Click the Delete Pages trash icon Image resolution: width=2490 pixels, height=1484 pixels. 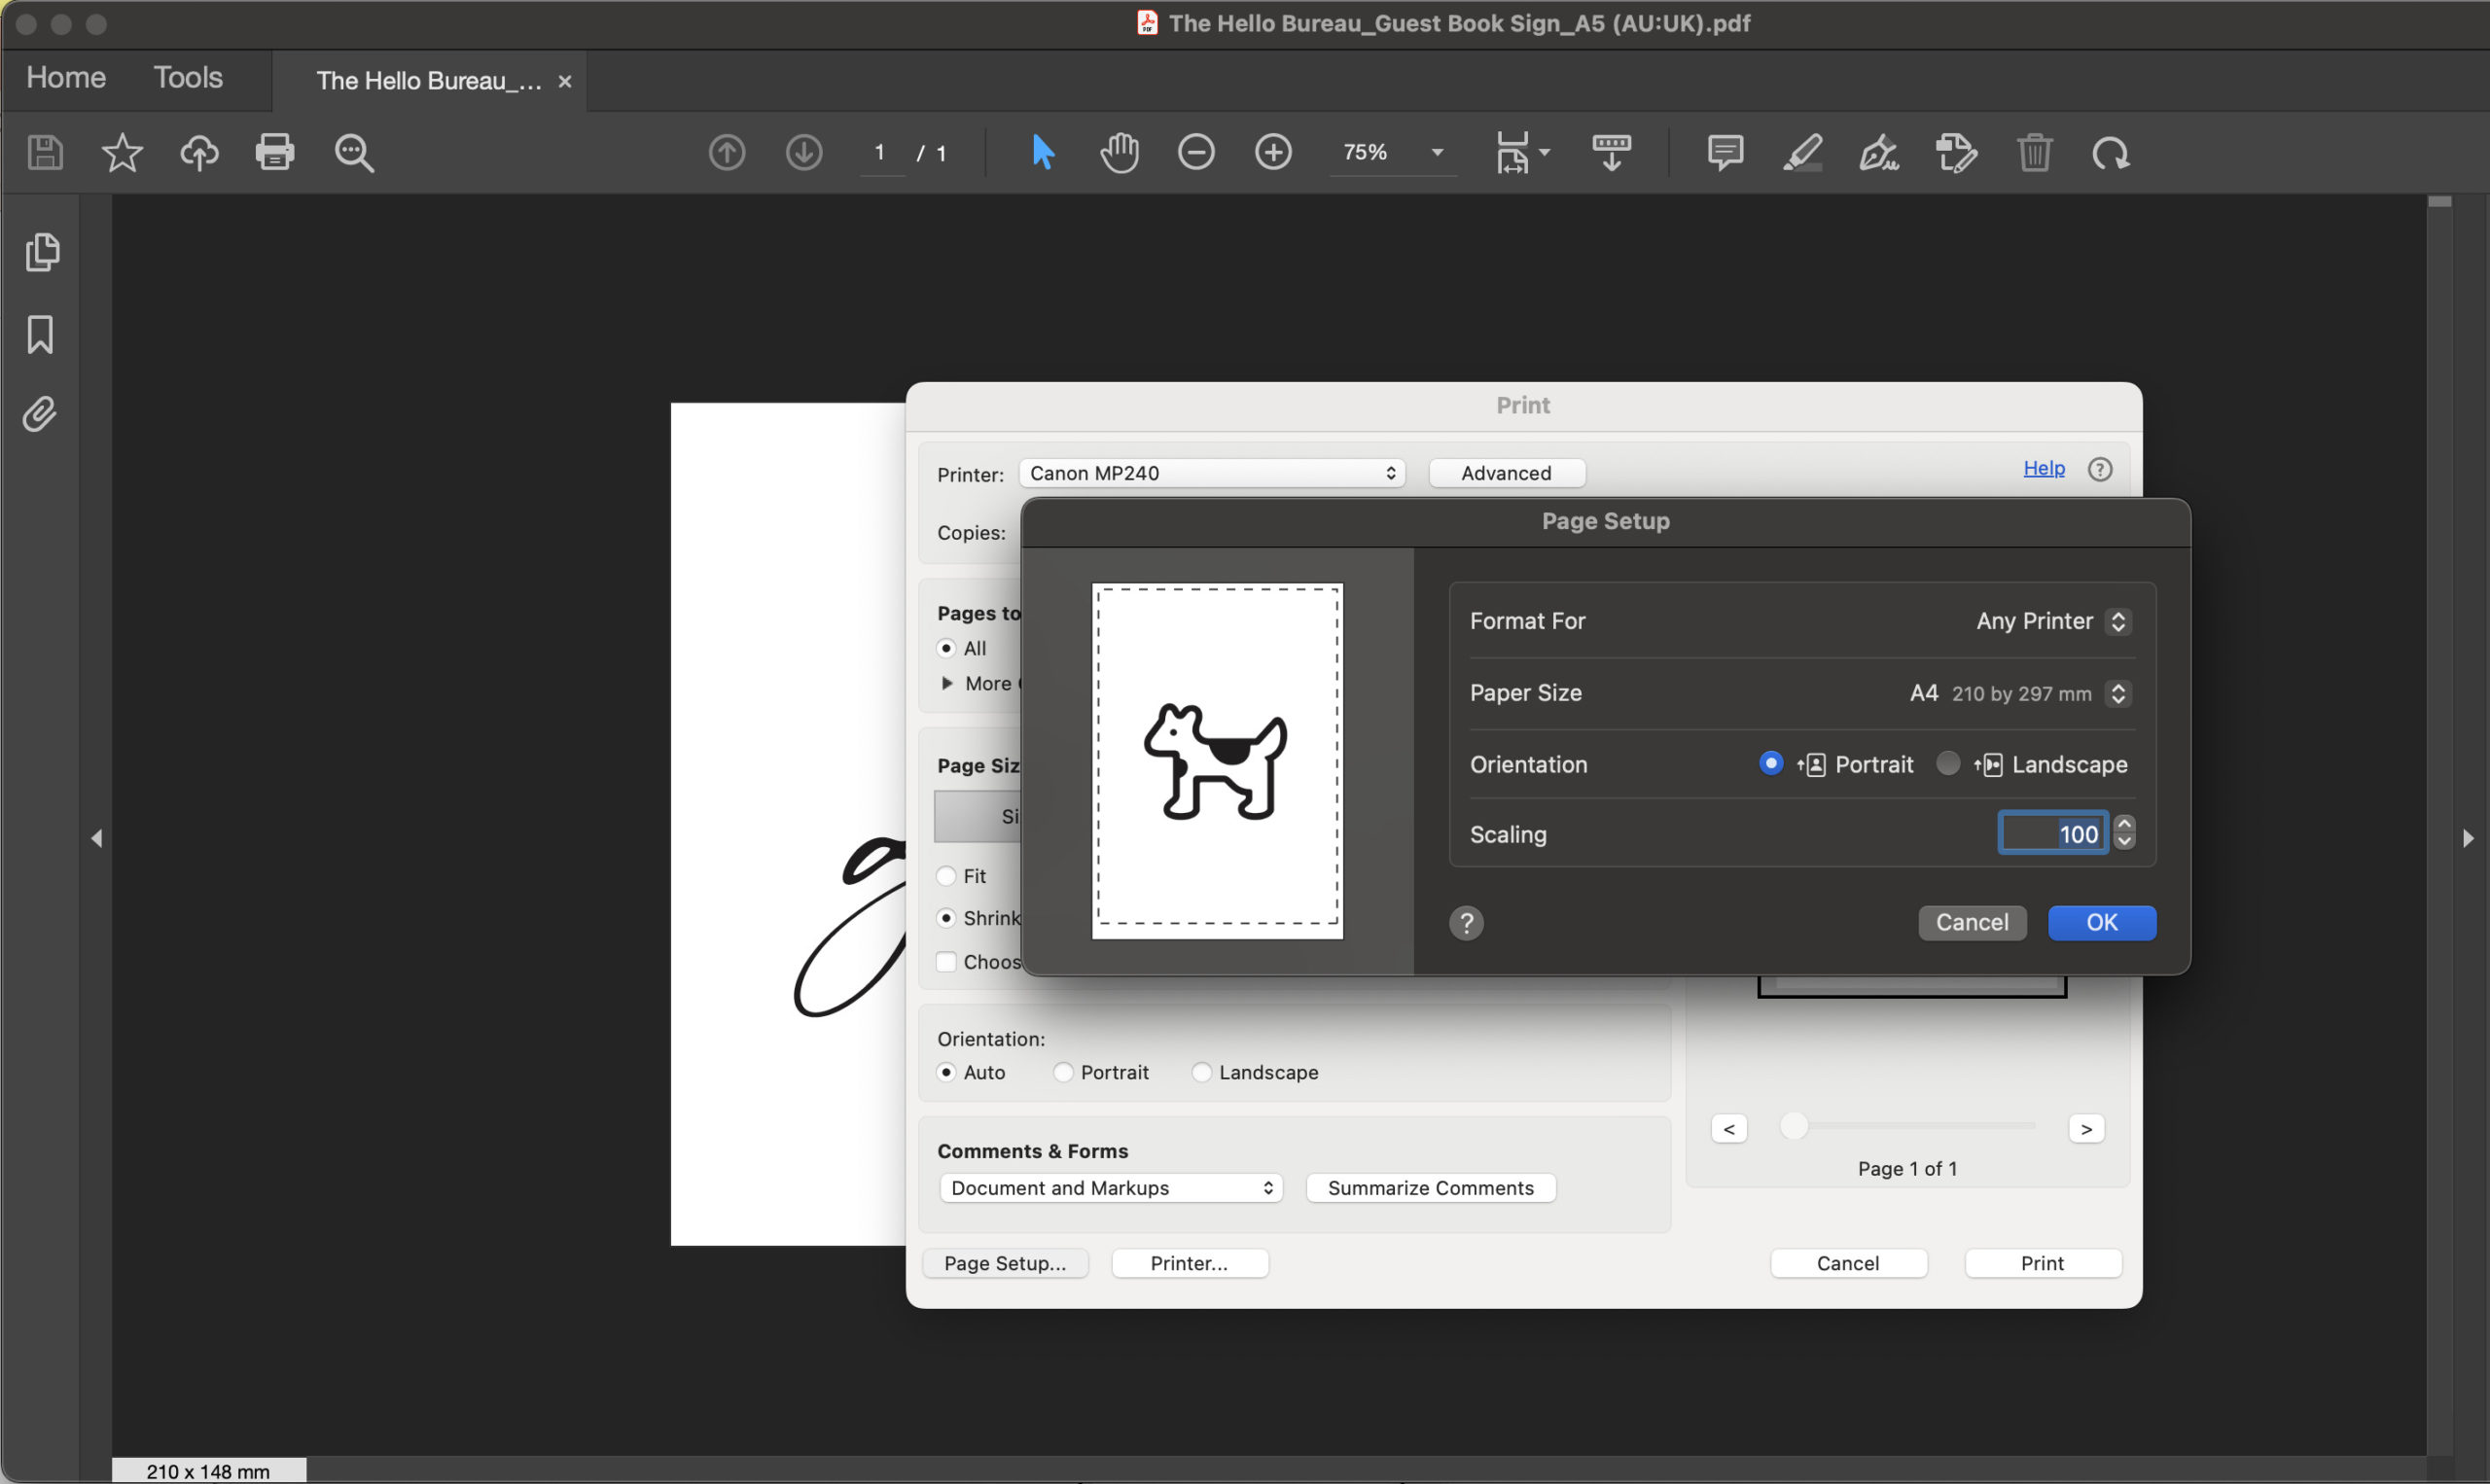[x=2035, y=152]
